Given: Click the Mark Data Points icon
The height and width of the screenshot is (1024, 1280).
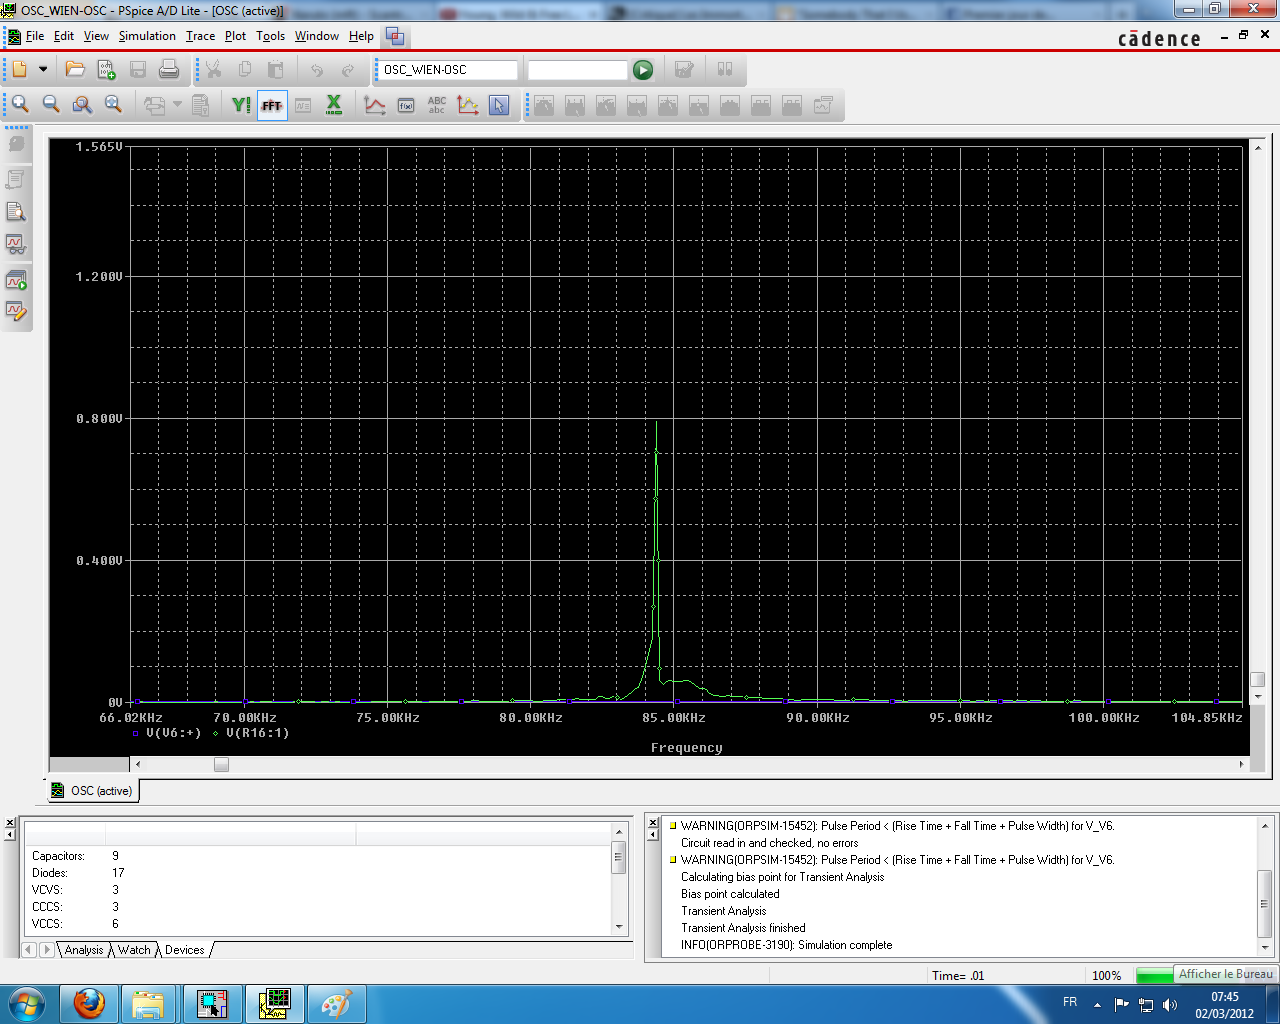Looking at the screenshot, I should coord(468,104).
